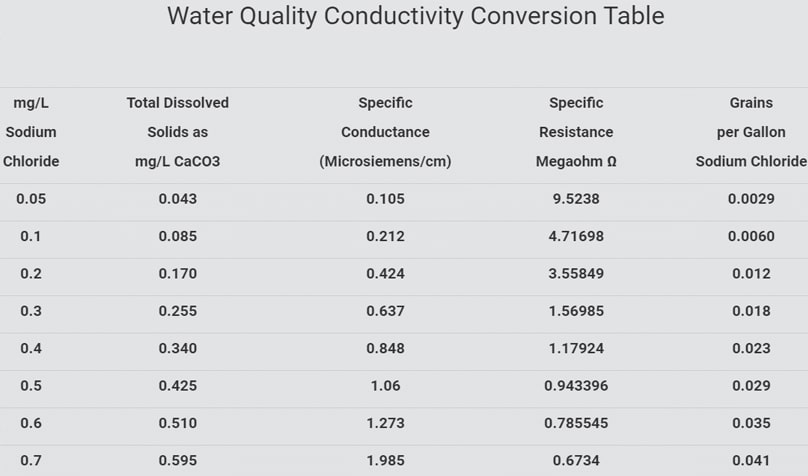Select the Total Dissolved Solids column header

178,132
